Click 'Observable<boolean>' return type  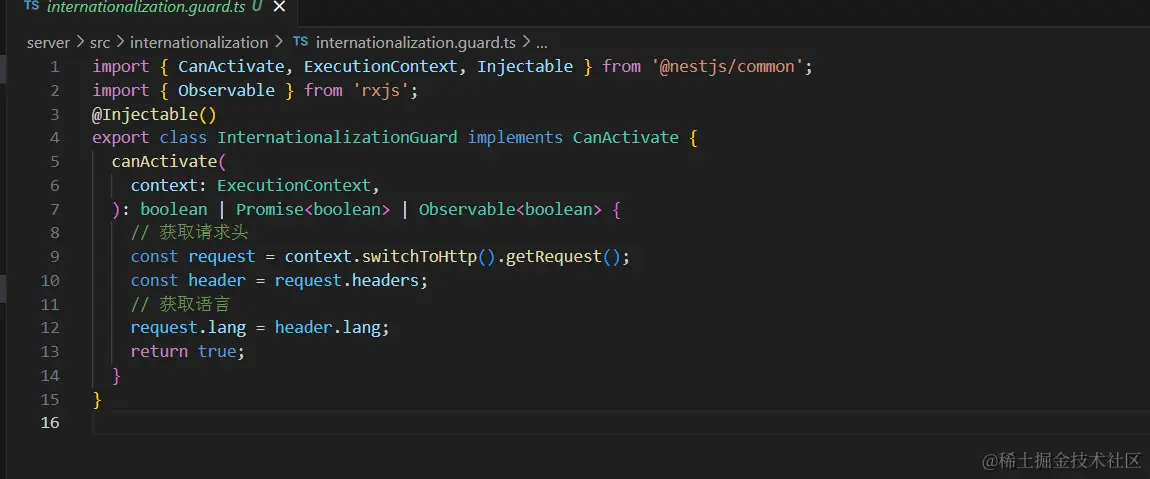point(510,209)
